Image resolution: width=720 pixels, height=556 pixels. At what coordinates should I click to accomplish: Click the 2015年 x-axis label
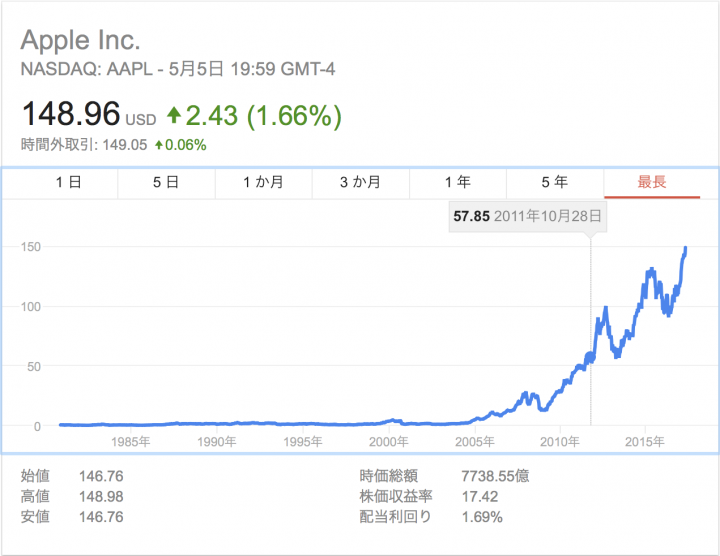tap(645, 442)
